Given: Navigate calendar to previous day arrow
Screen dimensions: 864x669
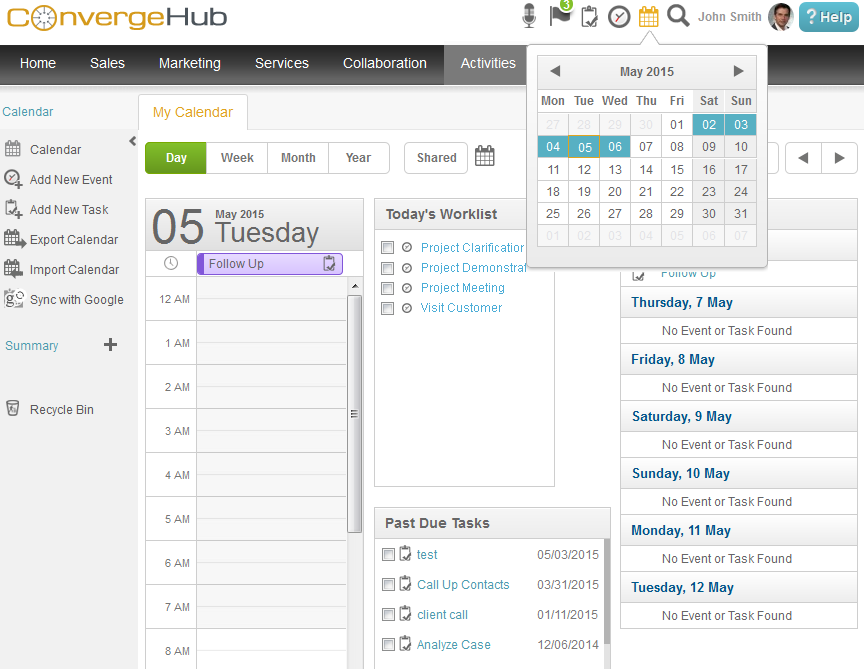Looking at the screenshot, I should 803,158.
